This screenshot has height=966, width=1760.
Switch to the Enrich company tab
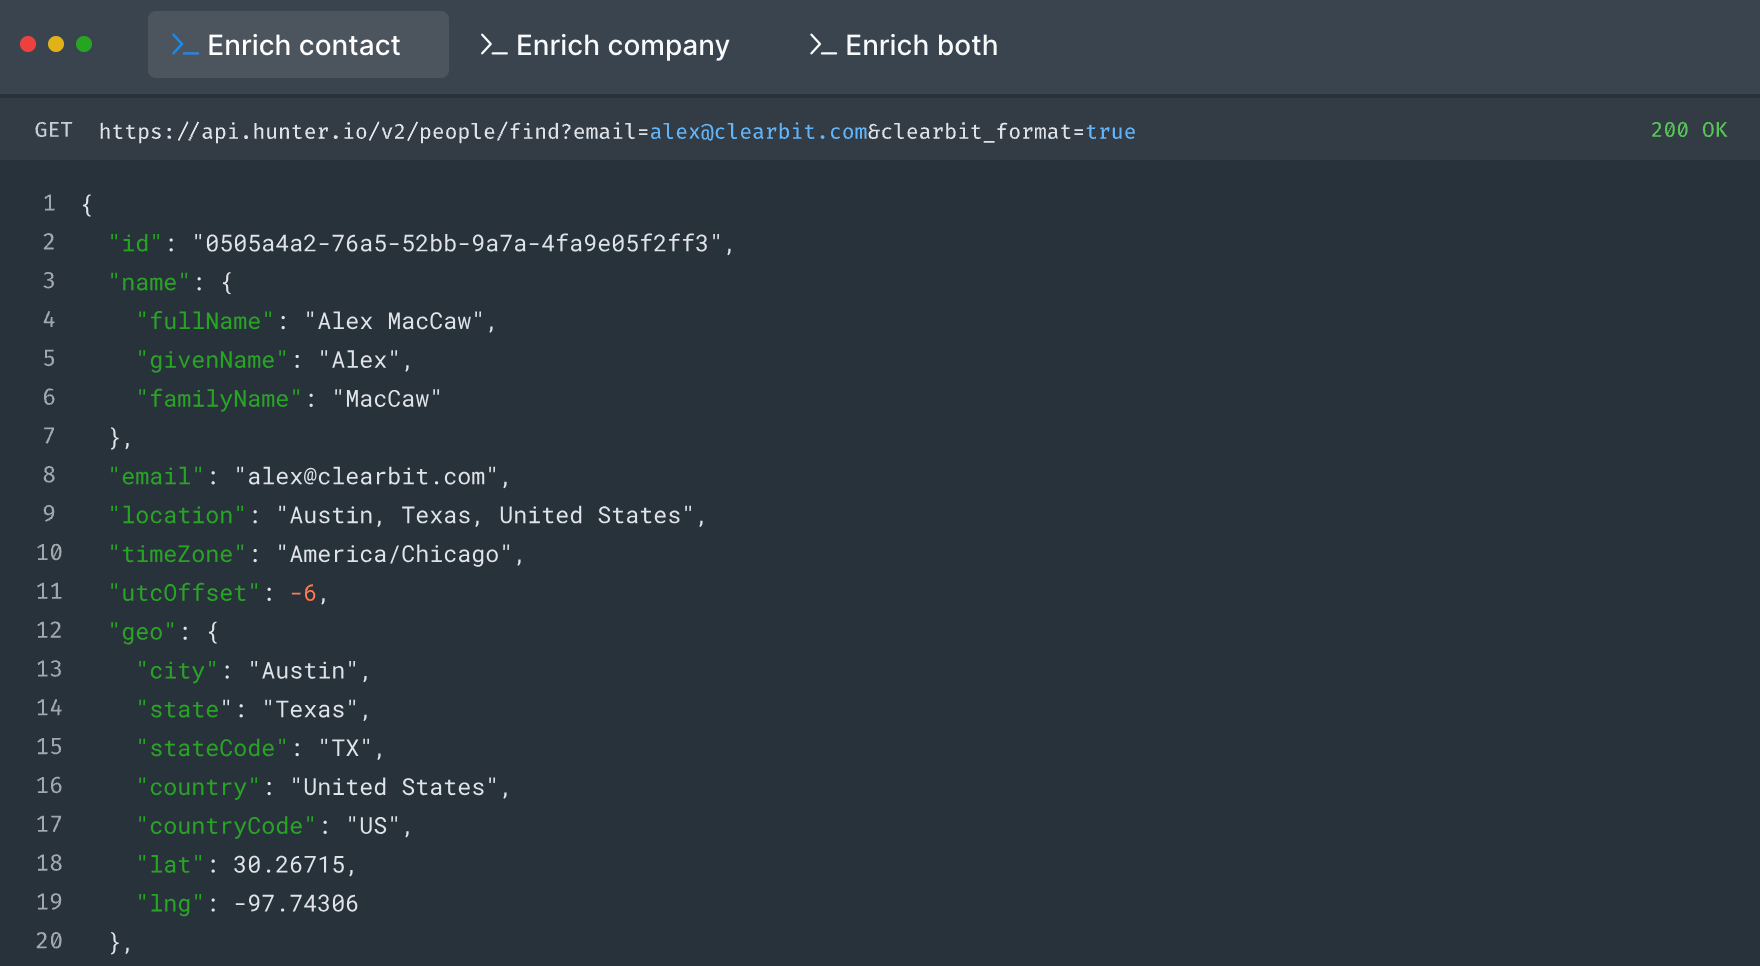[604, 44]
